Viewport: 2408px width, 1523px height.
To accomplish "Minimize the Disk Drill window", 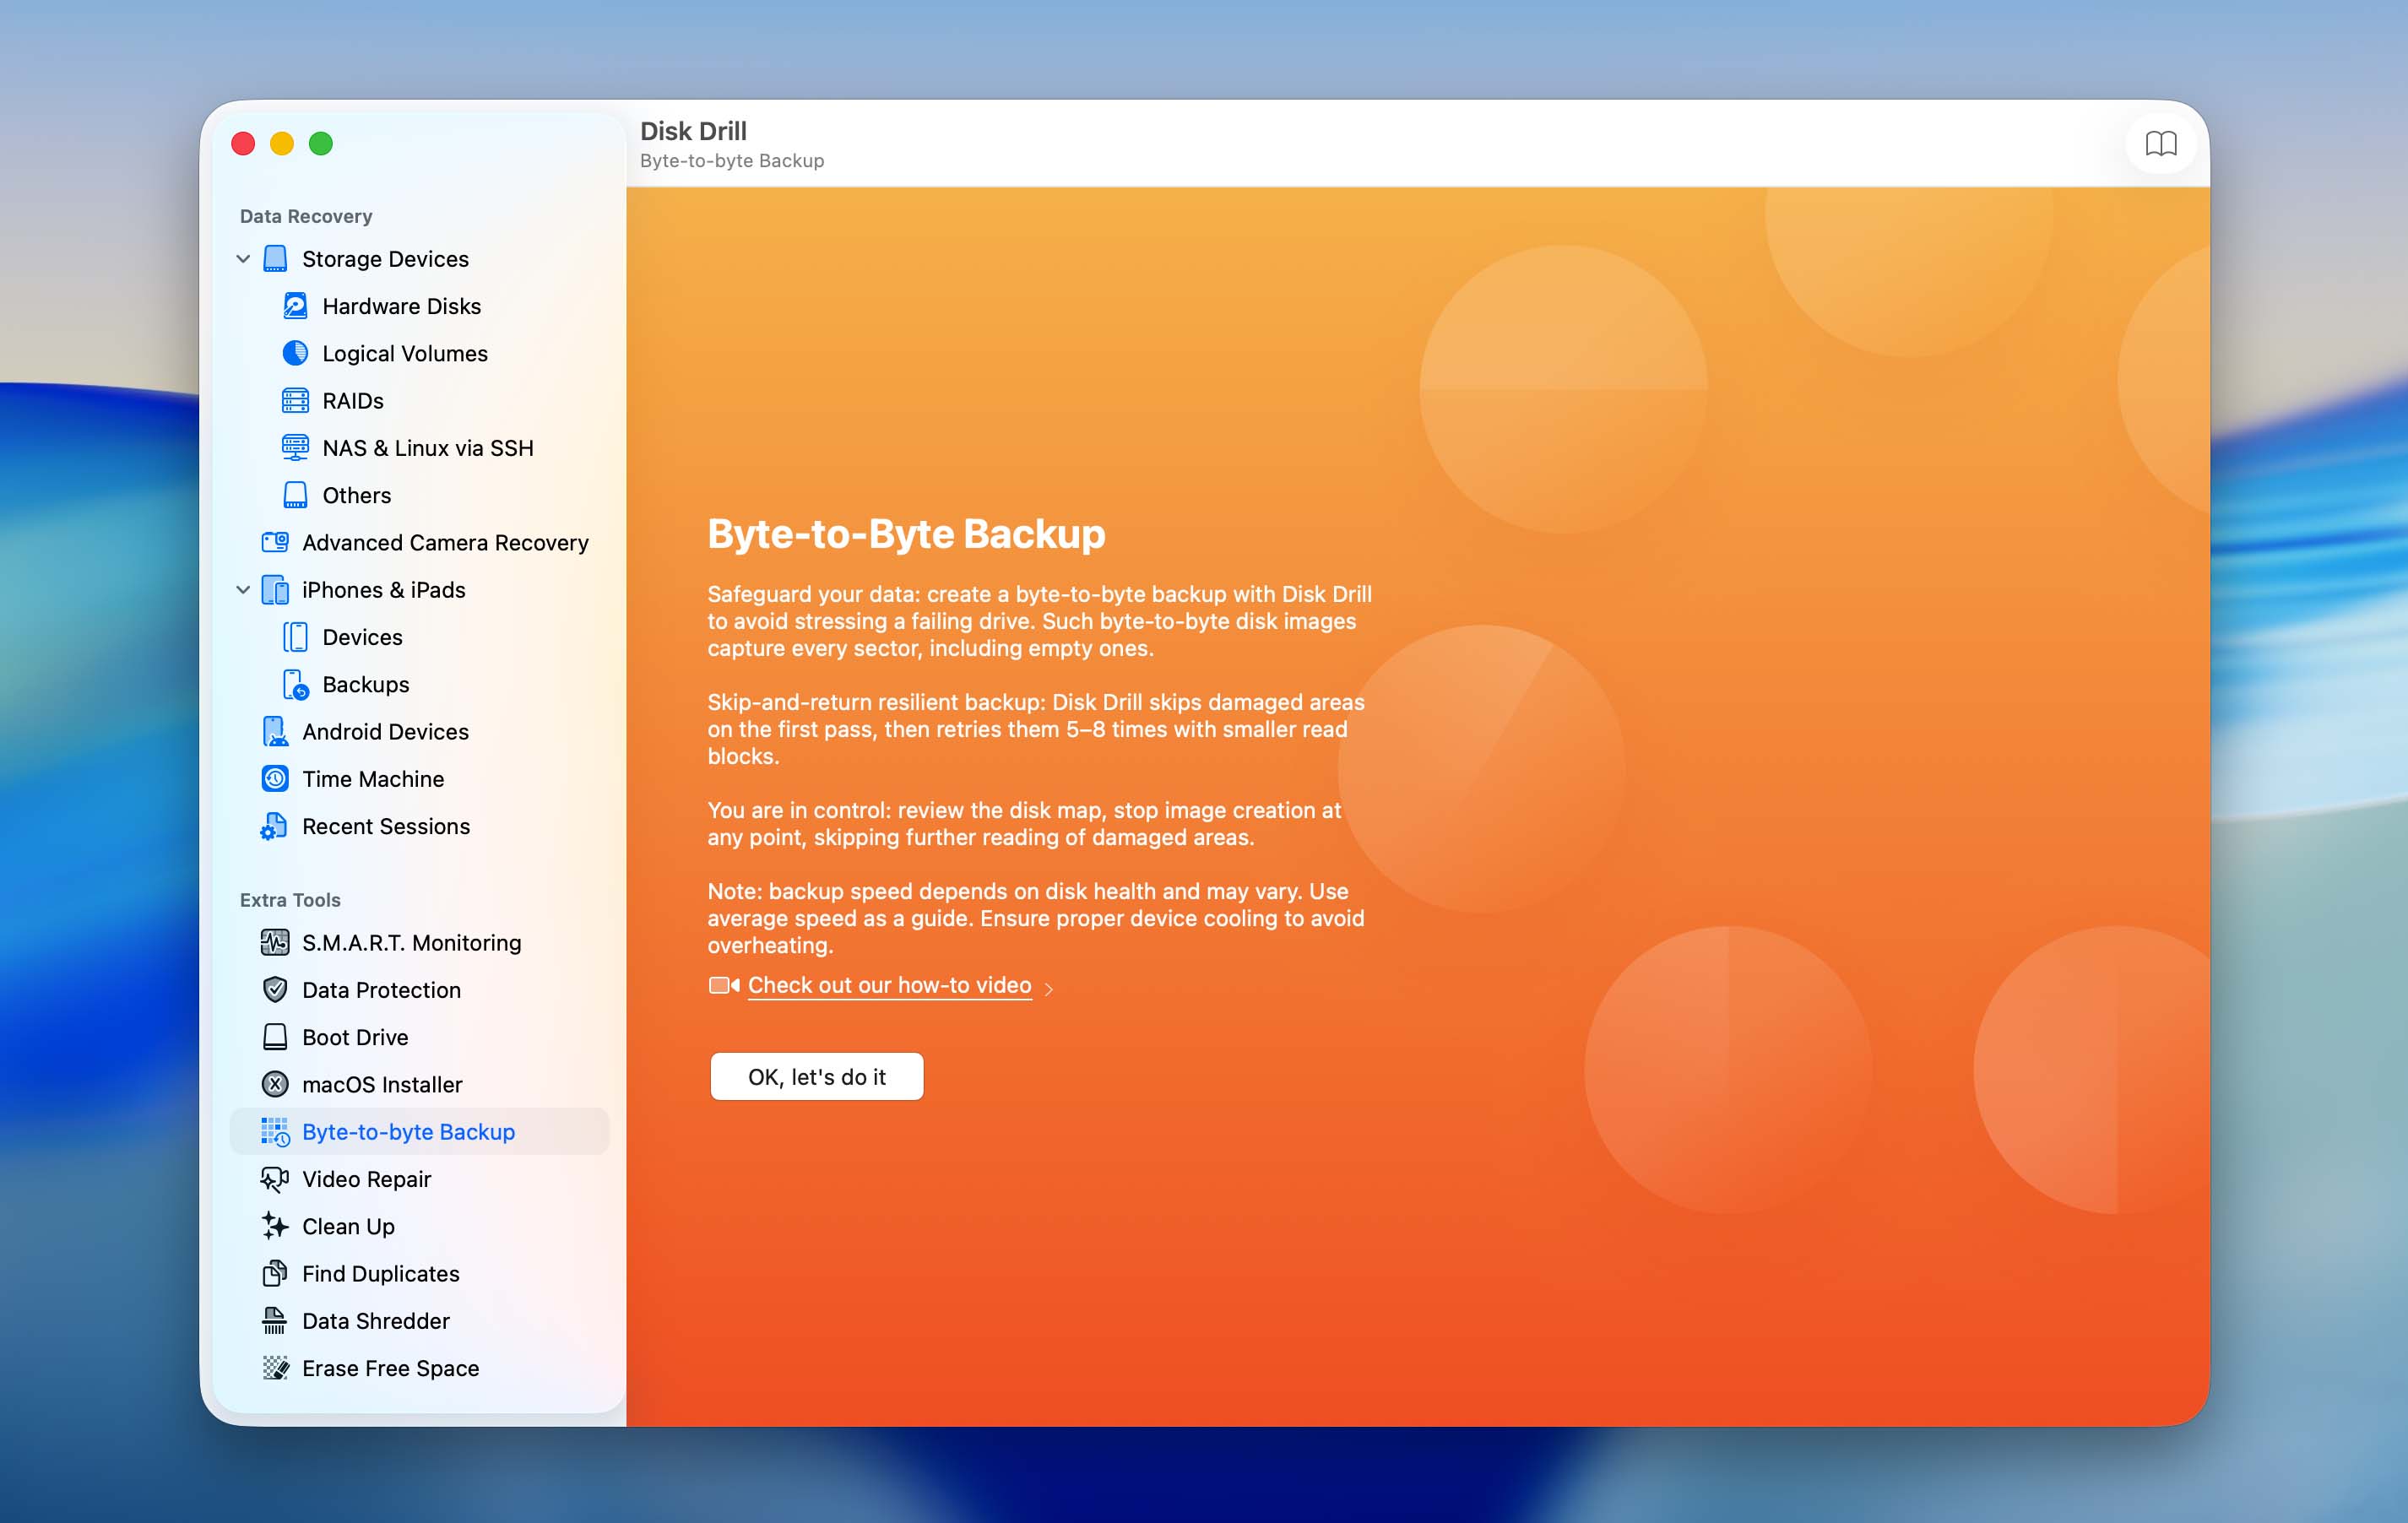I will pos(282,144).
